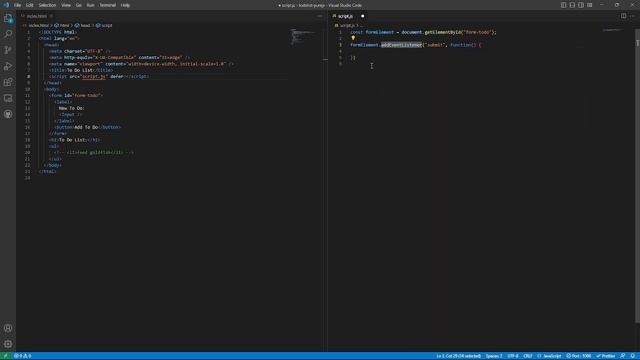640x360 pixels.
Task: Toggle primary side bar layout icon
Action: pyautogui.click(x=563, y=5)
